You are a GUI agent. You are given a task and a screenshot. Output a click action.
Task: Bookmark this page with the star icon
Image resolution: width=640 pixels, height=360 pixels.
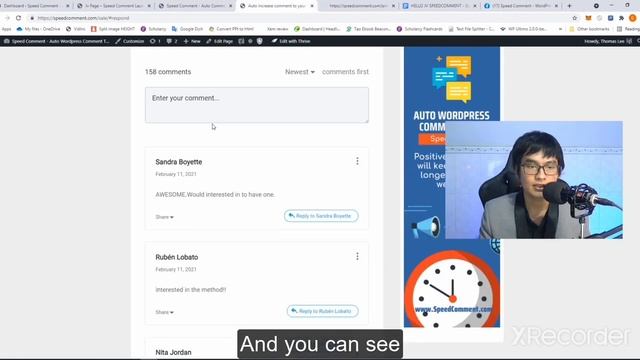point(575,18)
